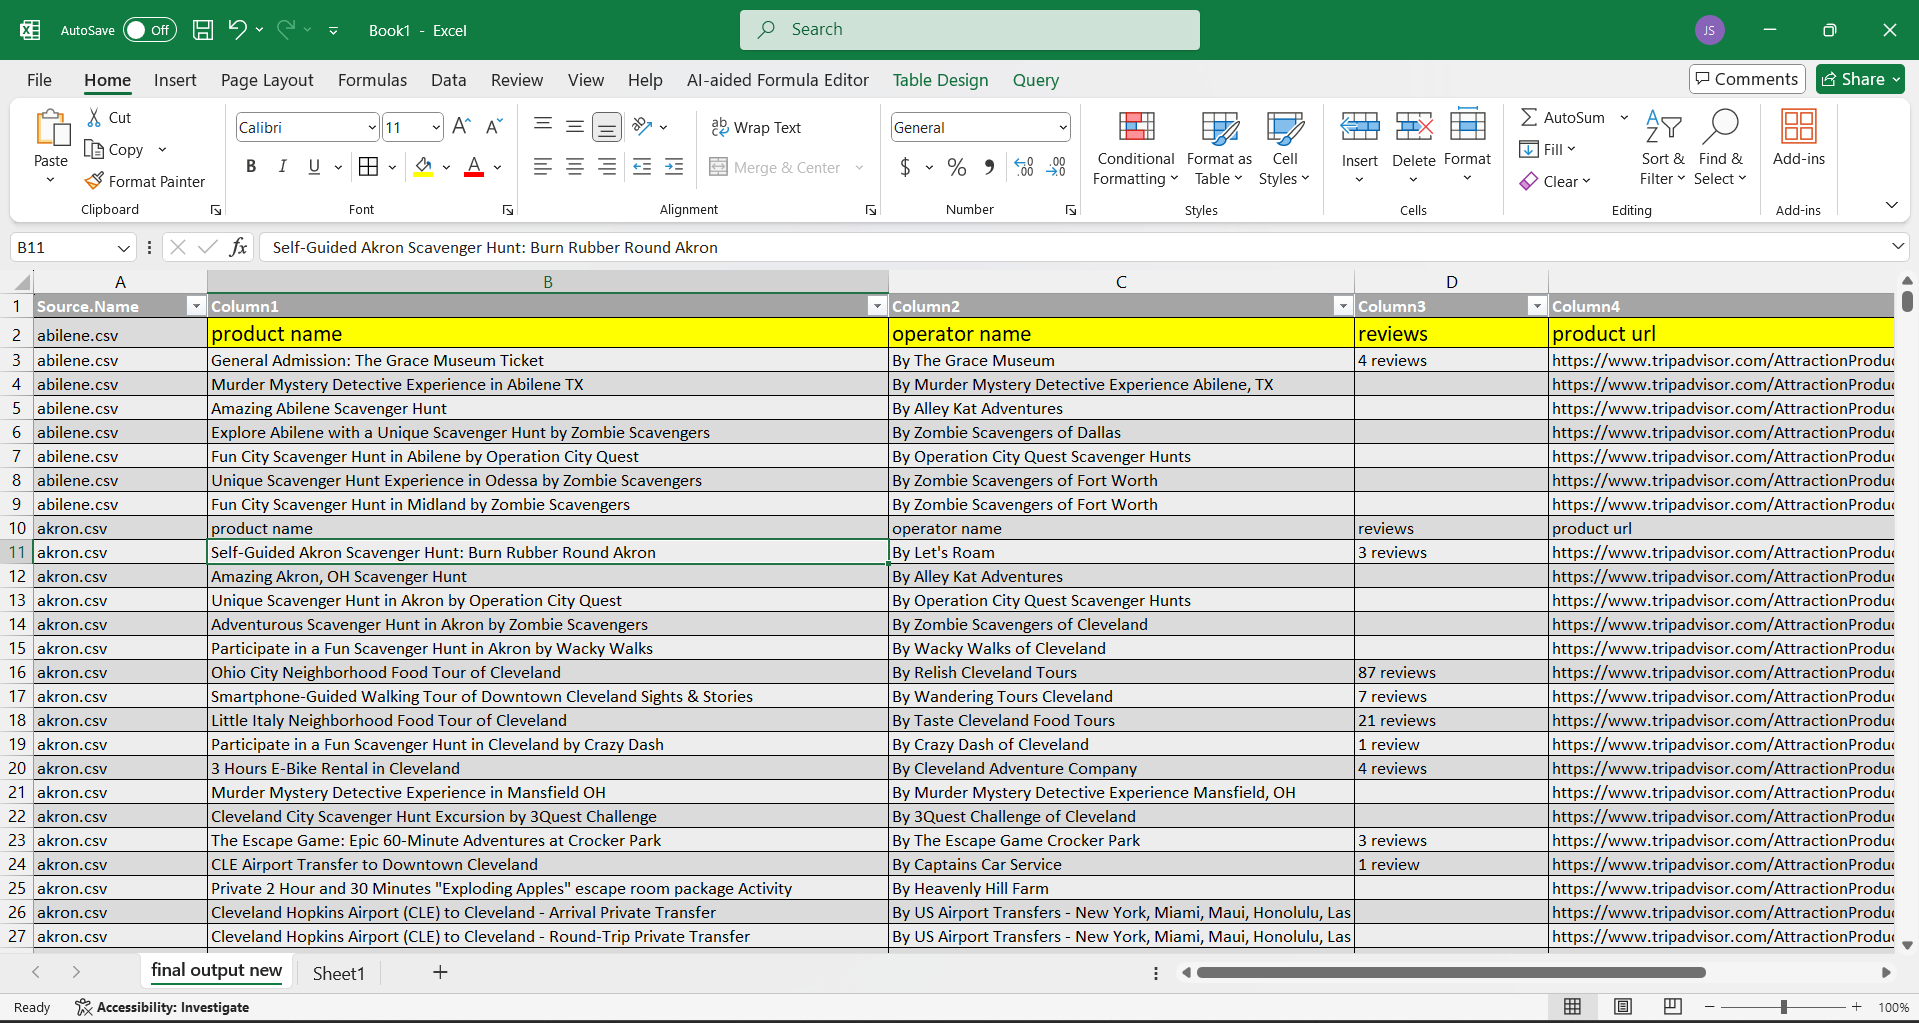Open the Column3 filter dropdown

pyautogui.click(x=1537, y=306)
